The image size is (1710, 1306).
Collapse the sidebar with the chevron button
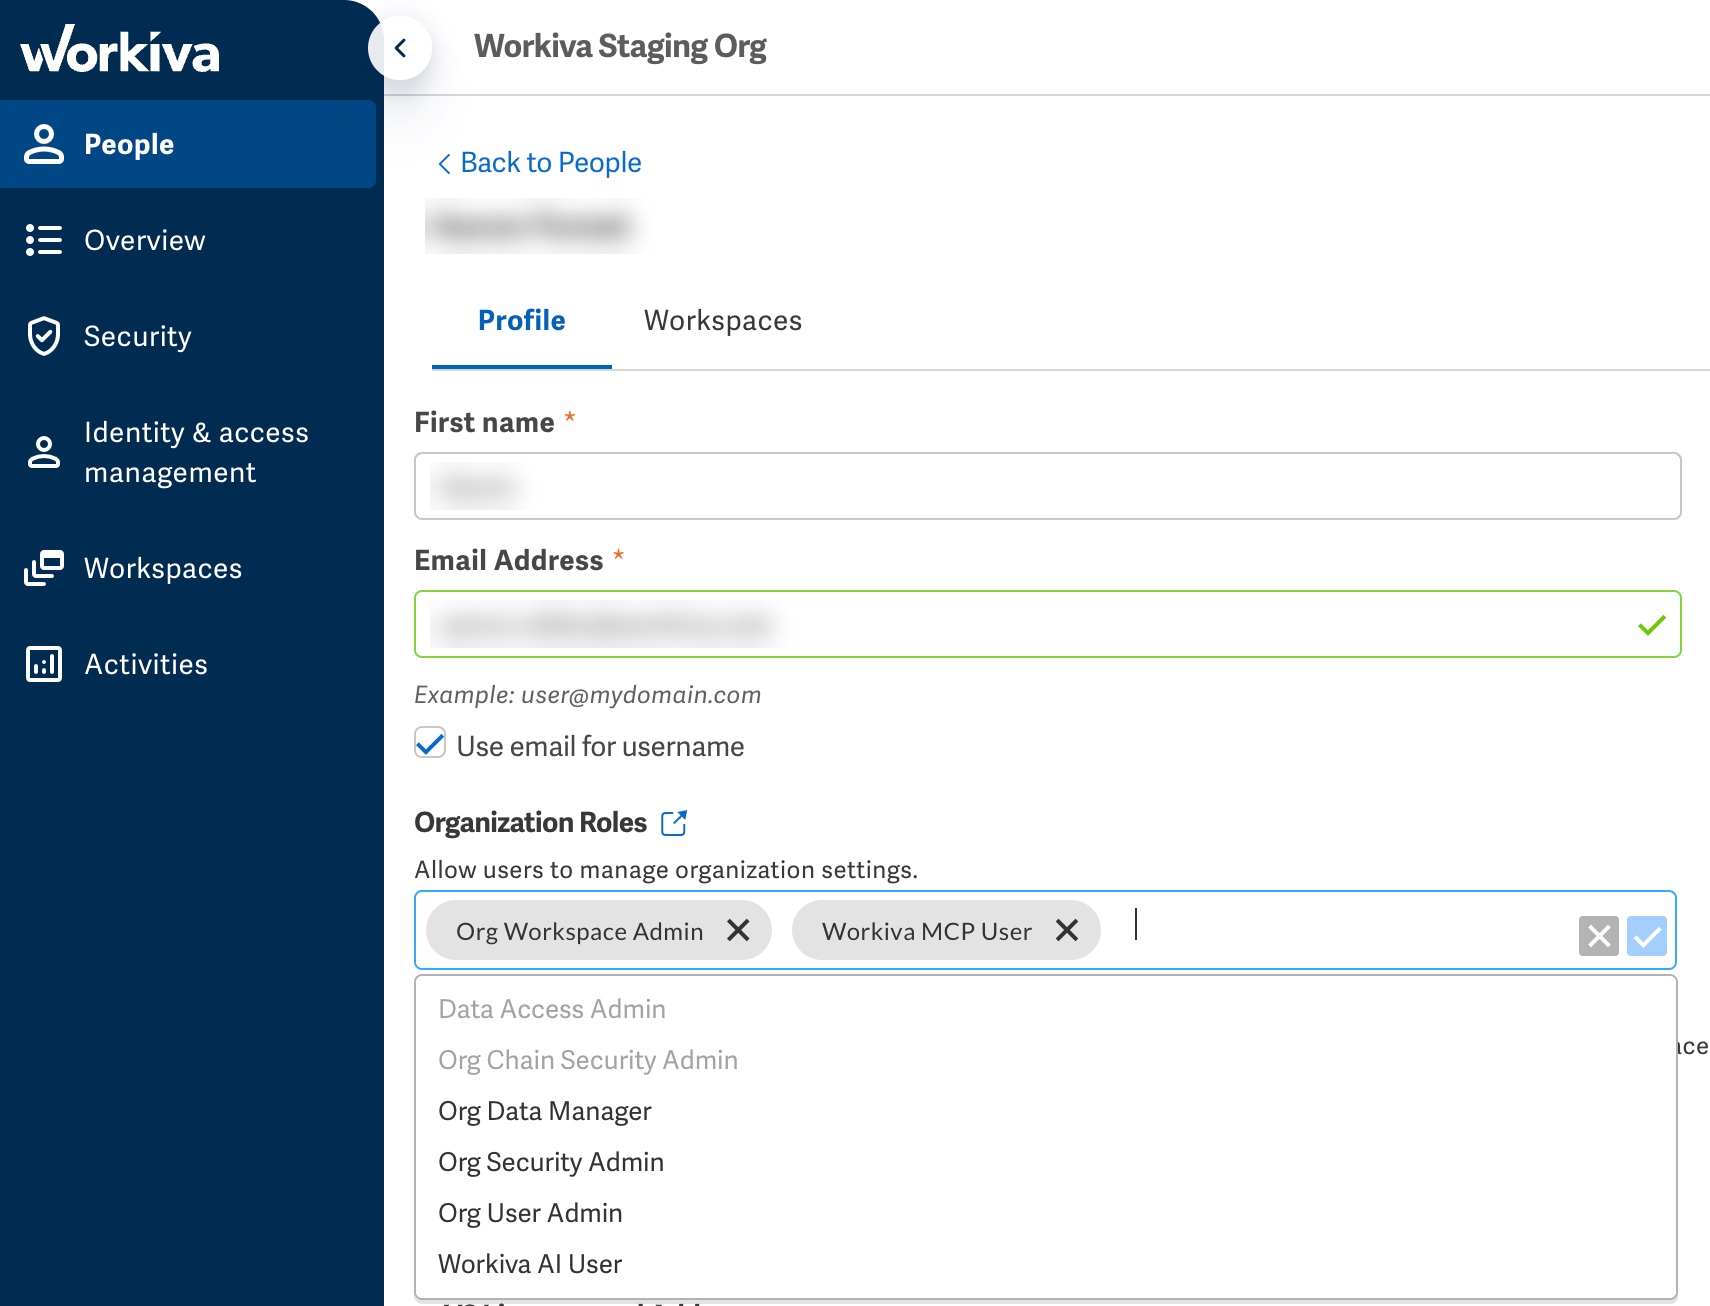(x=400, y=47)
